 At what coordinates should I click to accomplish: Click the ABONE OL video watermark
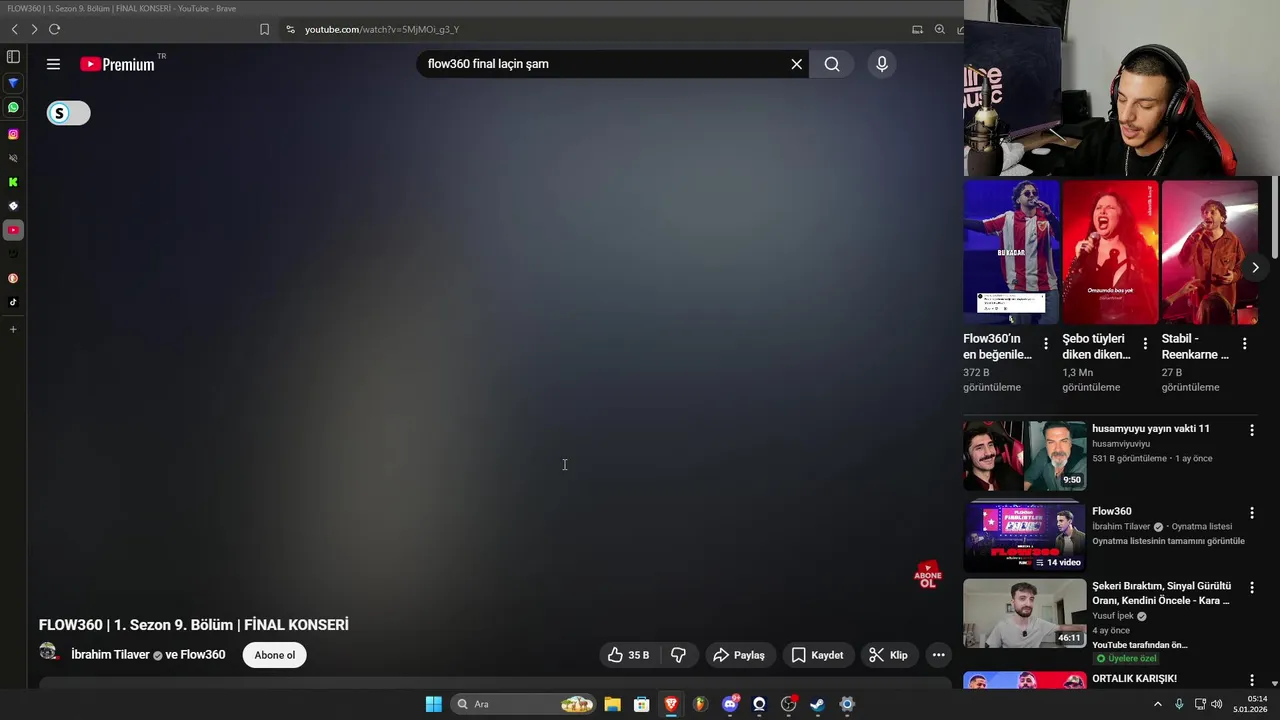[928, 574]
